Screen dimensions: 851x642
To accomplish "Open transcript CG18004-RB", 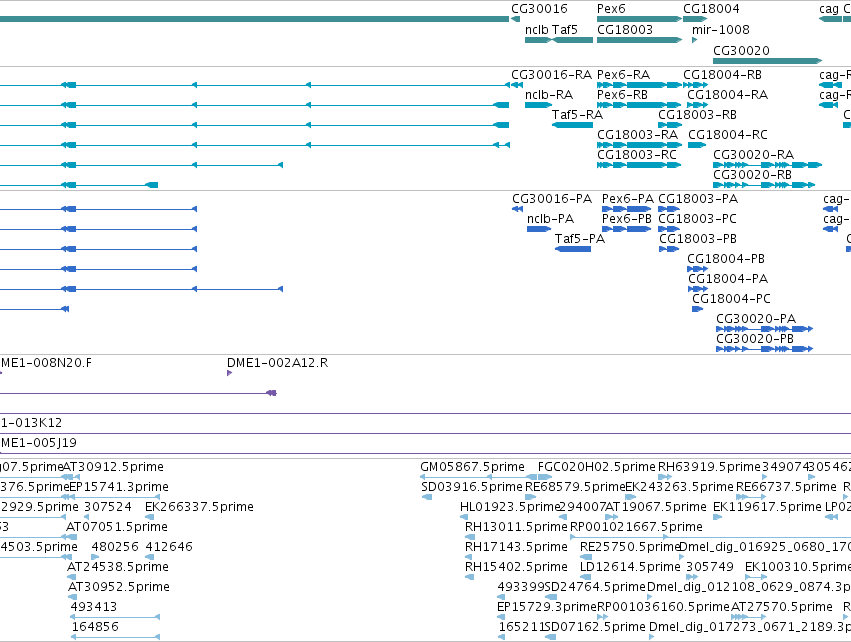I will click(722, 75).
